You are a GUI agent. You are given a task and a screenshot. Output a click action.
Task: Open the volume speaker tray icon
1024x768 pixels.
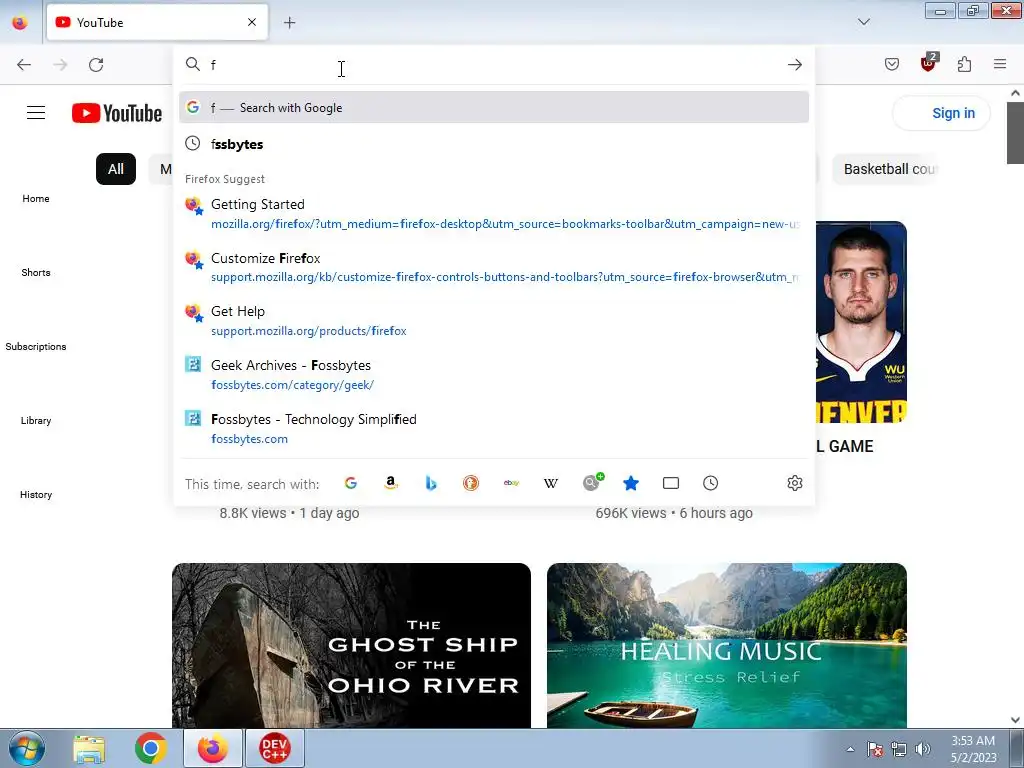pos(923,749)
